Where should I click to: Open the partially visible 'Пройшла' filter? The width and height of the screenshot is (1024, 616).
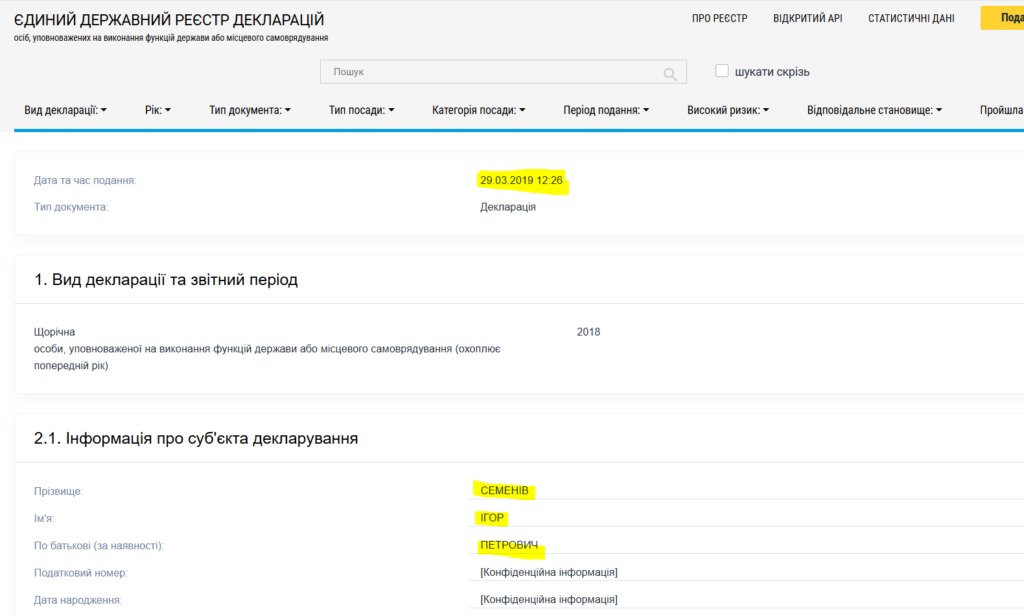pos(1001,110)
